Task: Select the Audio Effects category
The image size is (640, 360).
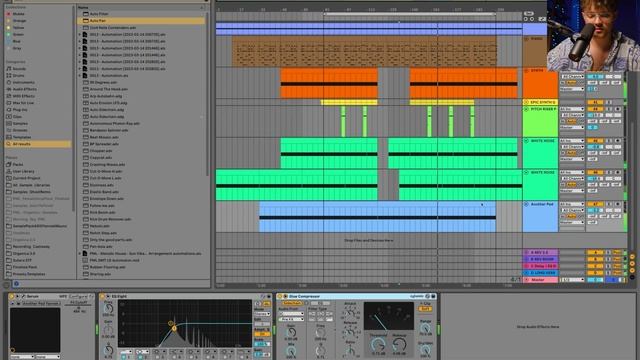Action: click(x=24, y=89)
